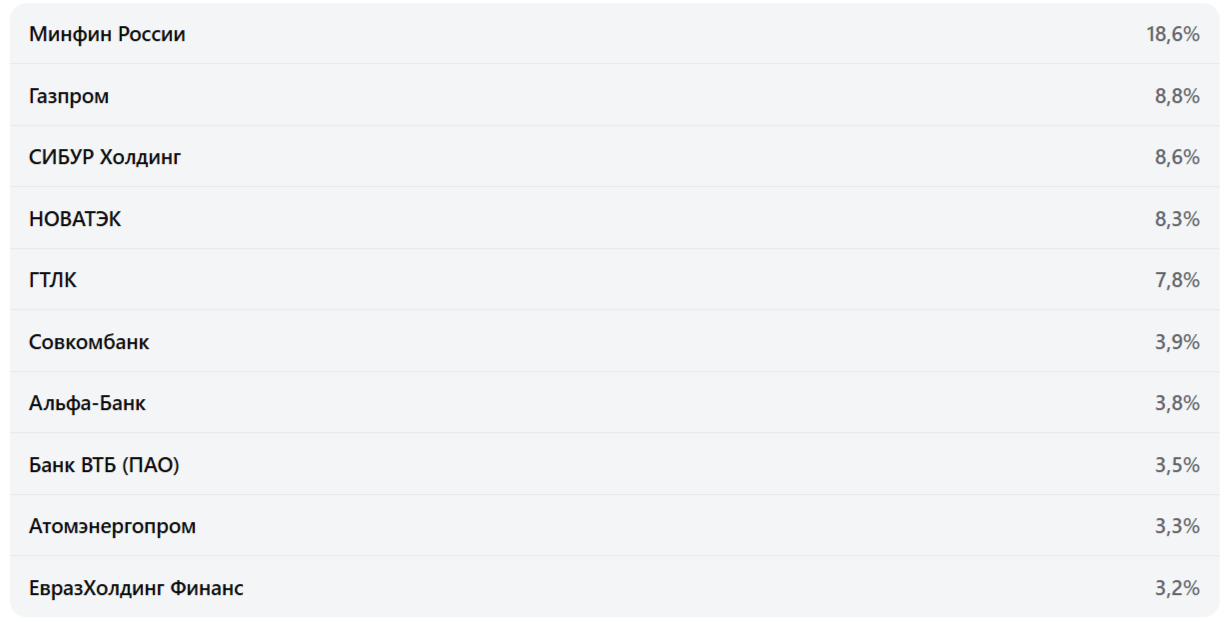Click the ГТЛК issuer name
Screen dimensions: 1226x622
(53, 281)
